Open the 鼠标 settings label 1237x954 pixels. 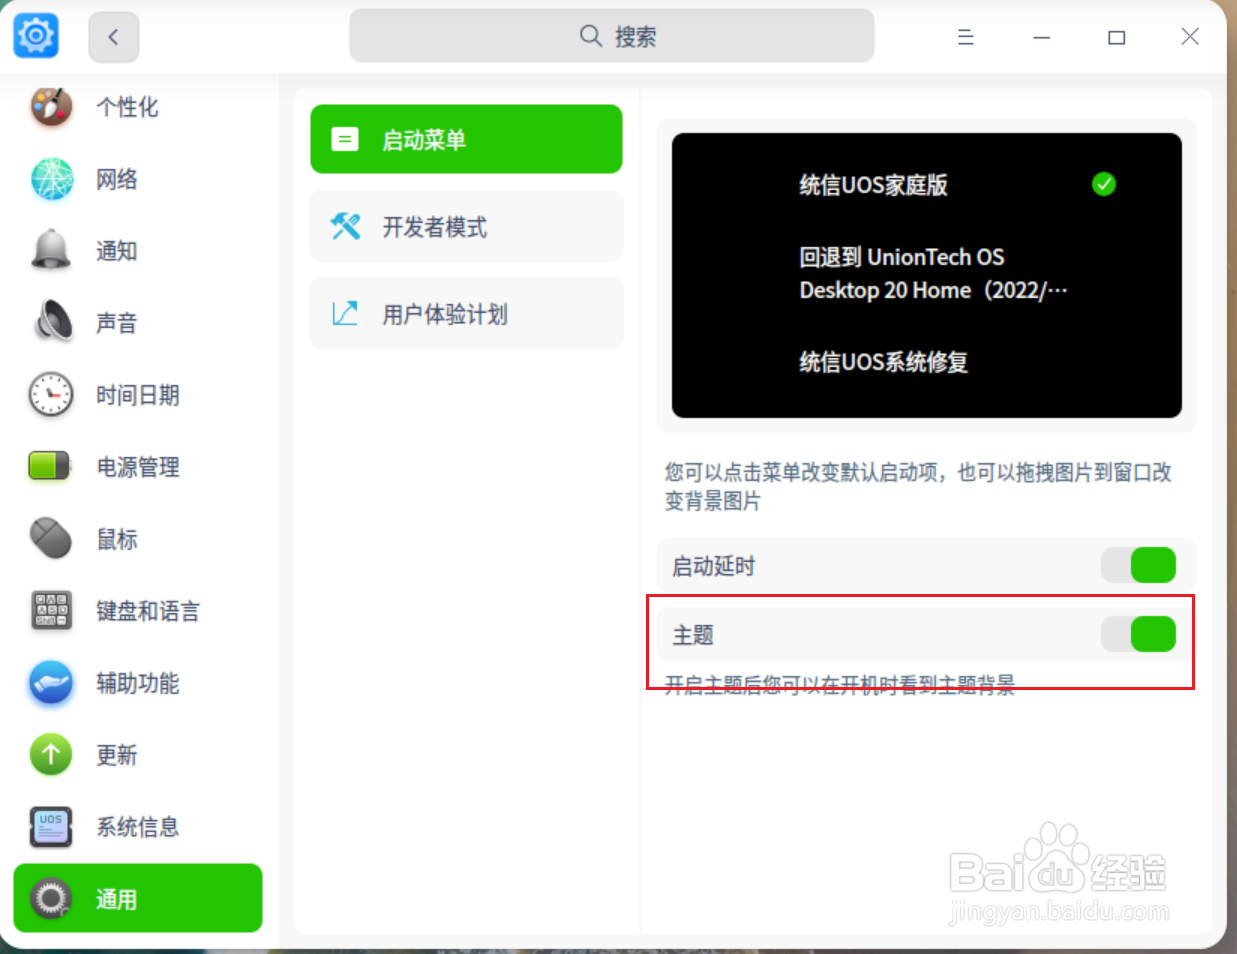[117, 539]
